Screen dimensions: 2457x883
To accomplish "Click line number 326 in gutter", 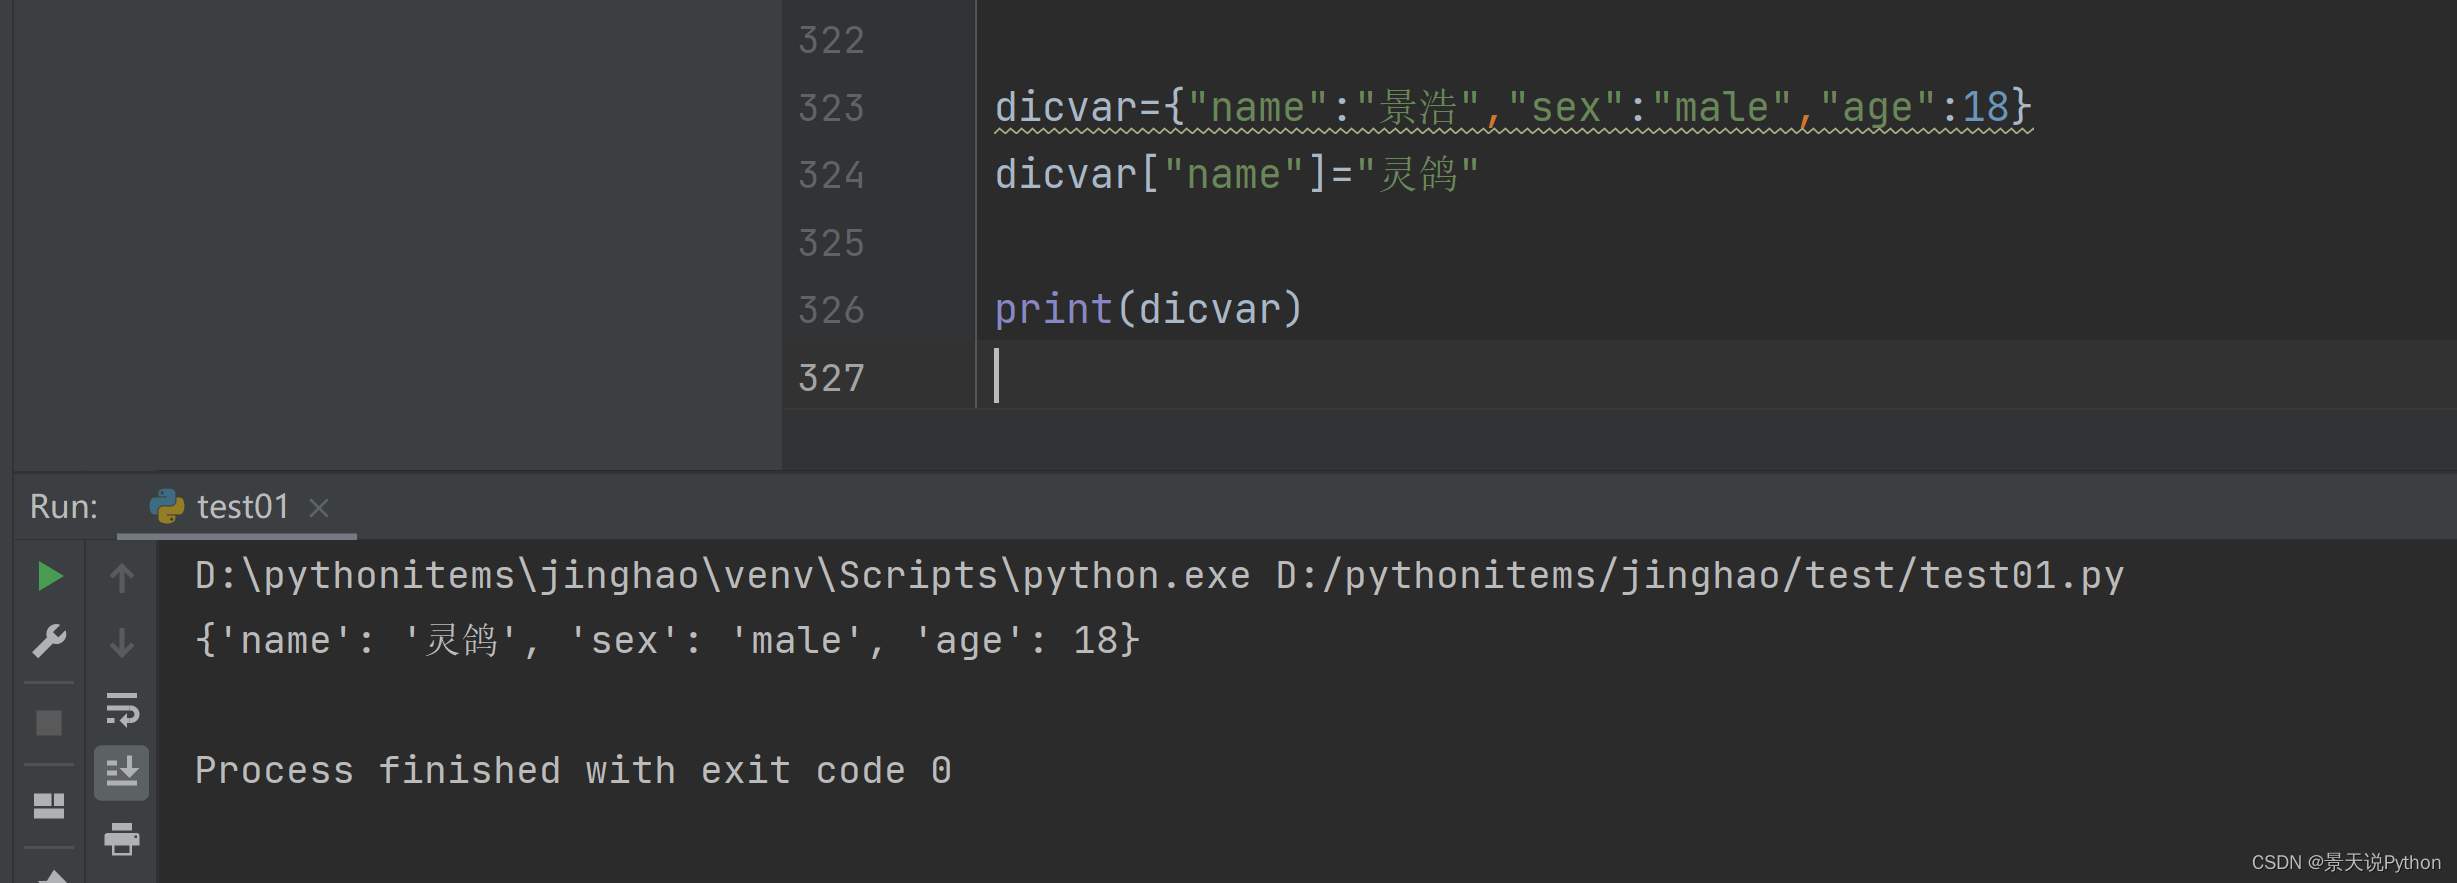I will pyautogui.click(x=831, y=310).
